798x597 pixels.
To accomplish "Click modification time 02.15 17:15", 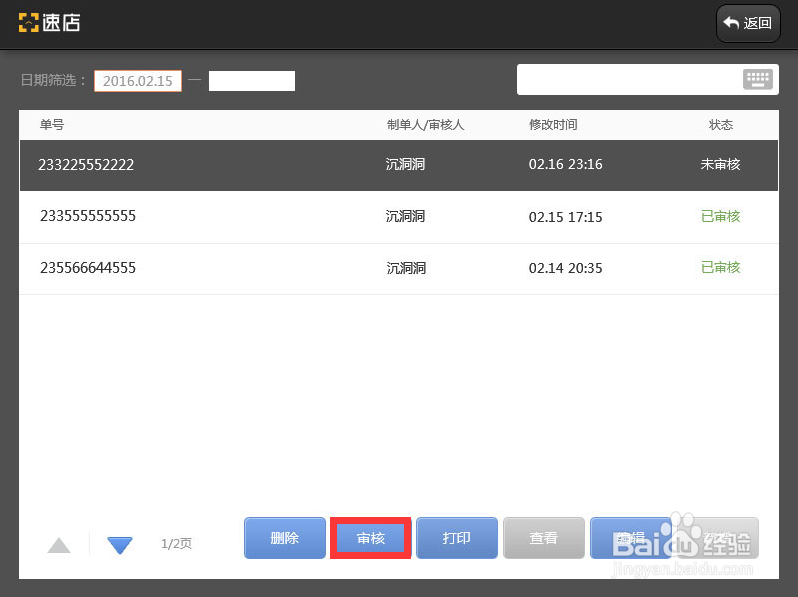I will pos(565,217).
